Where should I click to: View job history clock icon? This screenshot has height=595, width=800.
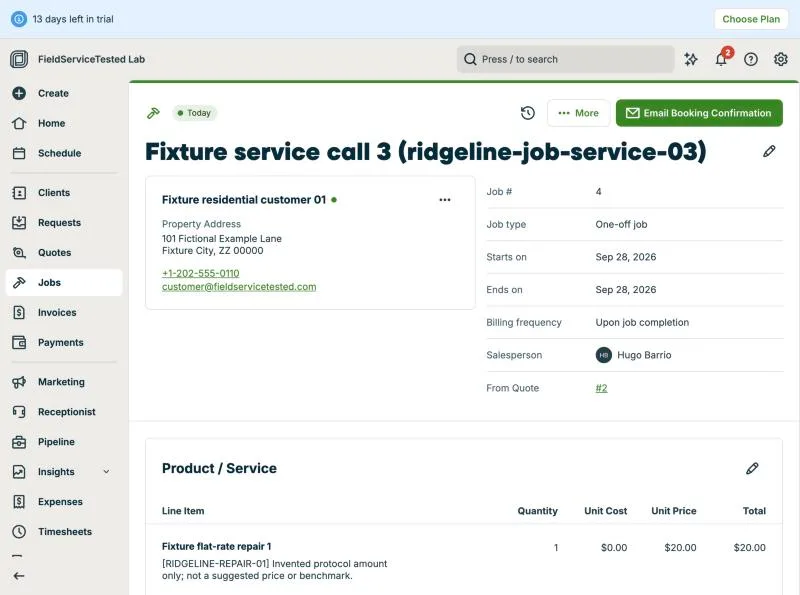528,113
